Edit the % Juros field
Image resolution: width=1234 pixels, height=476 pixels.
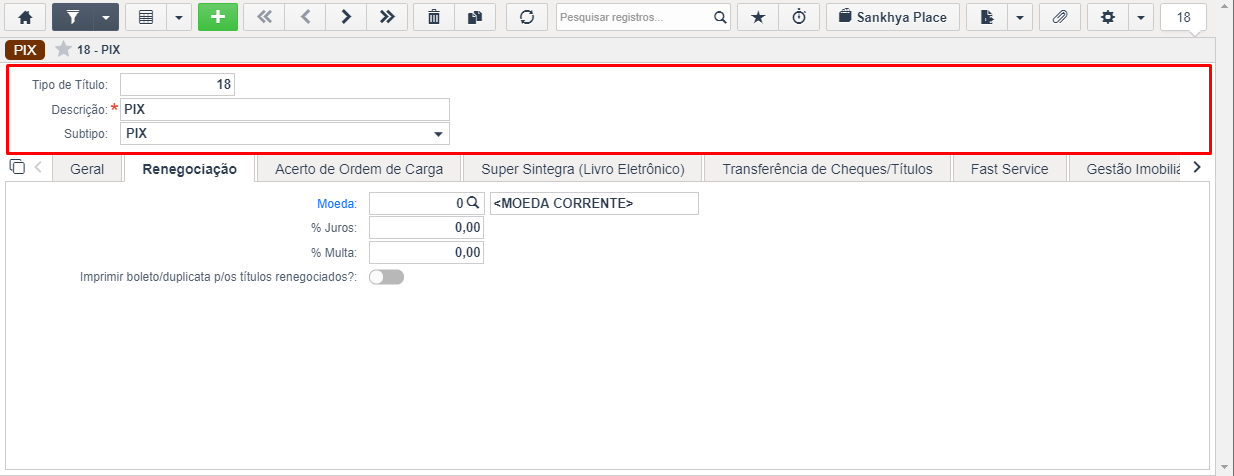pyautogui.click(x=427, y=228)
